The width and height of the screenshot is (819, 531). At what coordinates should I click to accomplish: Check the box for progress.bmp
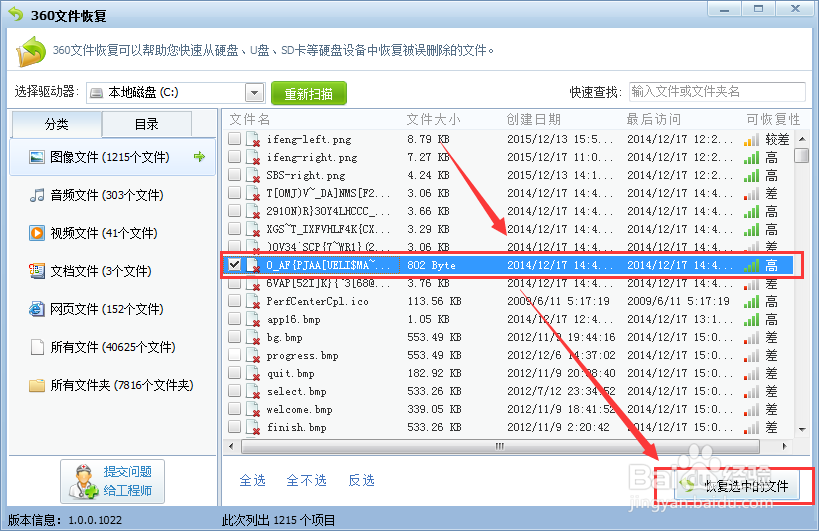(x=235, y=355)
